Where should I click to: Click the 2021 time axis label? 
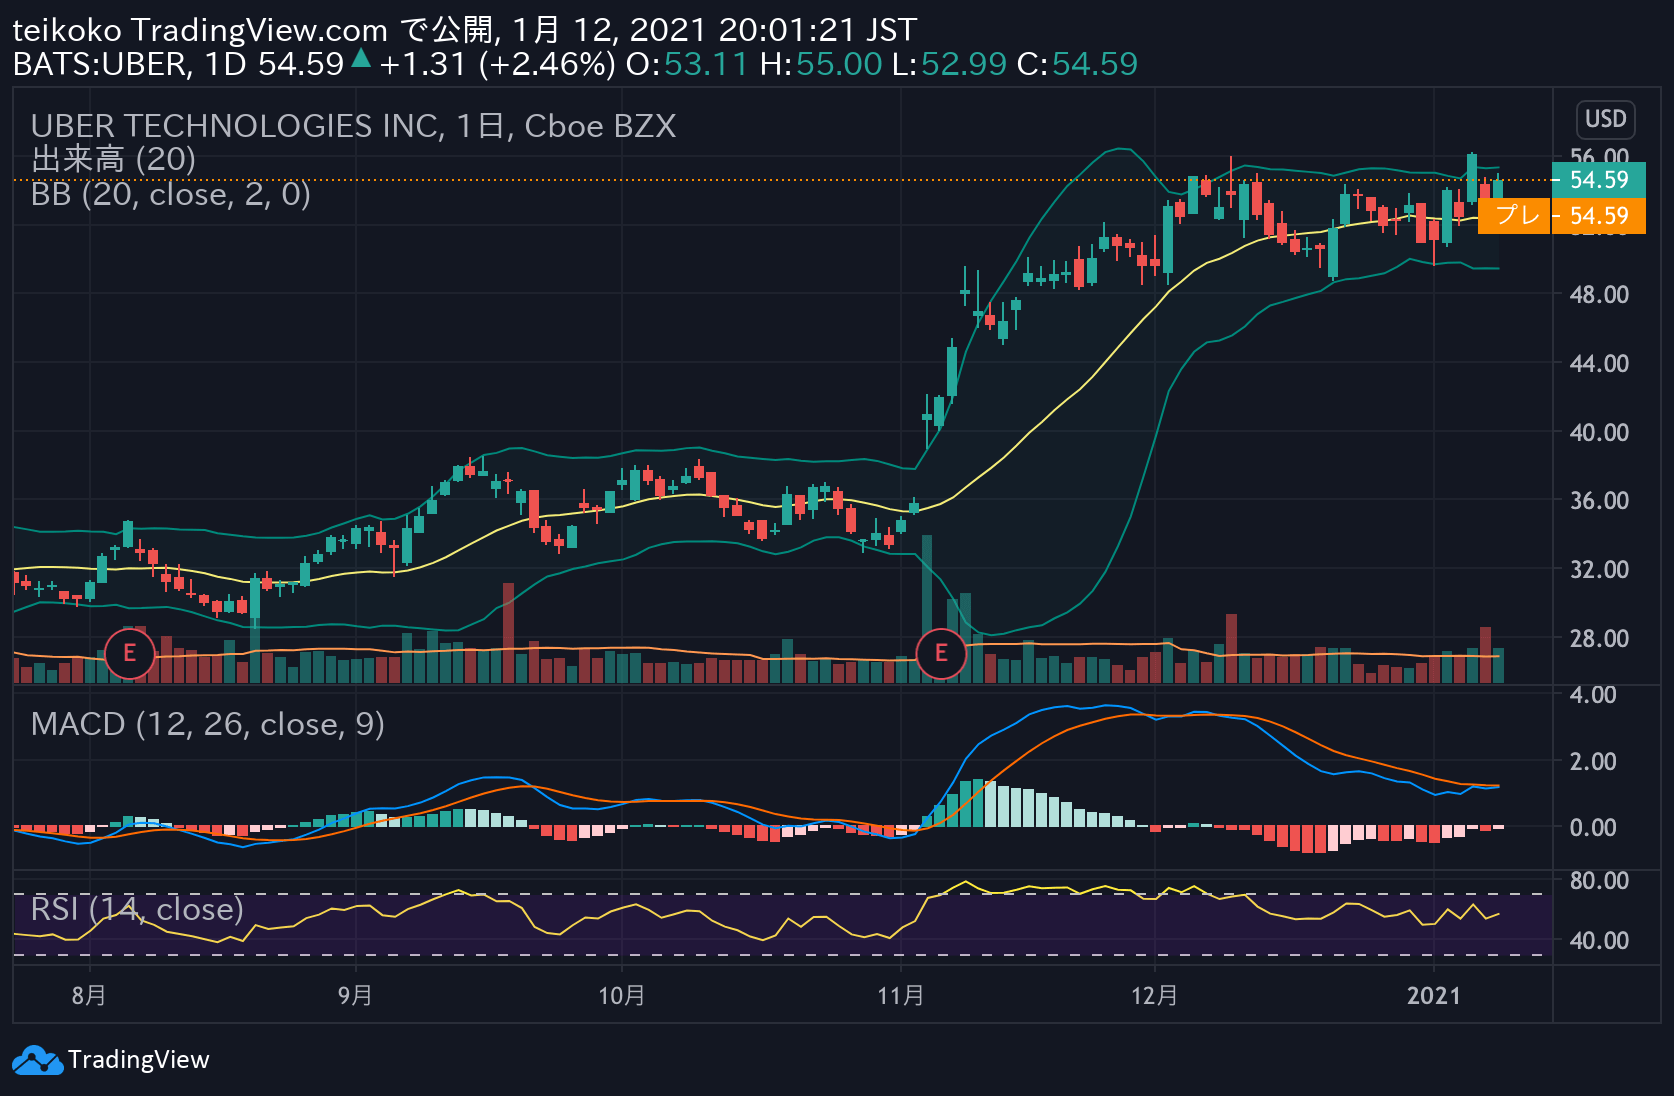tap(1433, 996)
